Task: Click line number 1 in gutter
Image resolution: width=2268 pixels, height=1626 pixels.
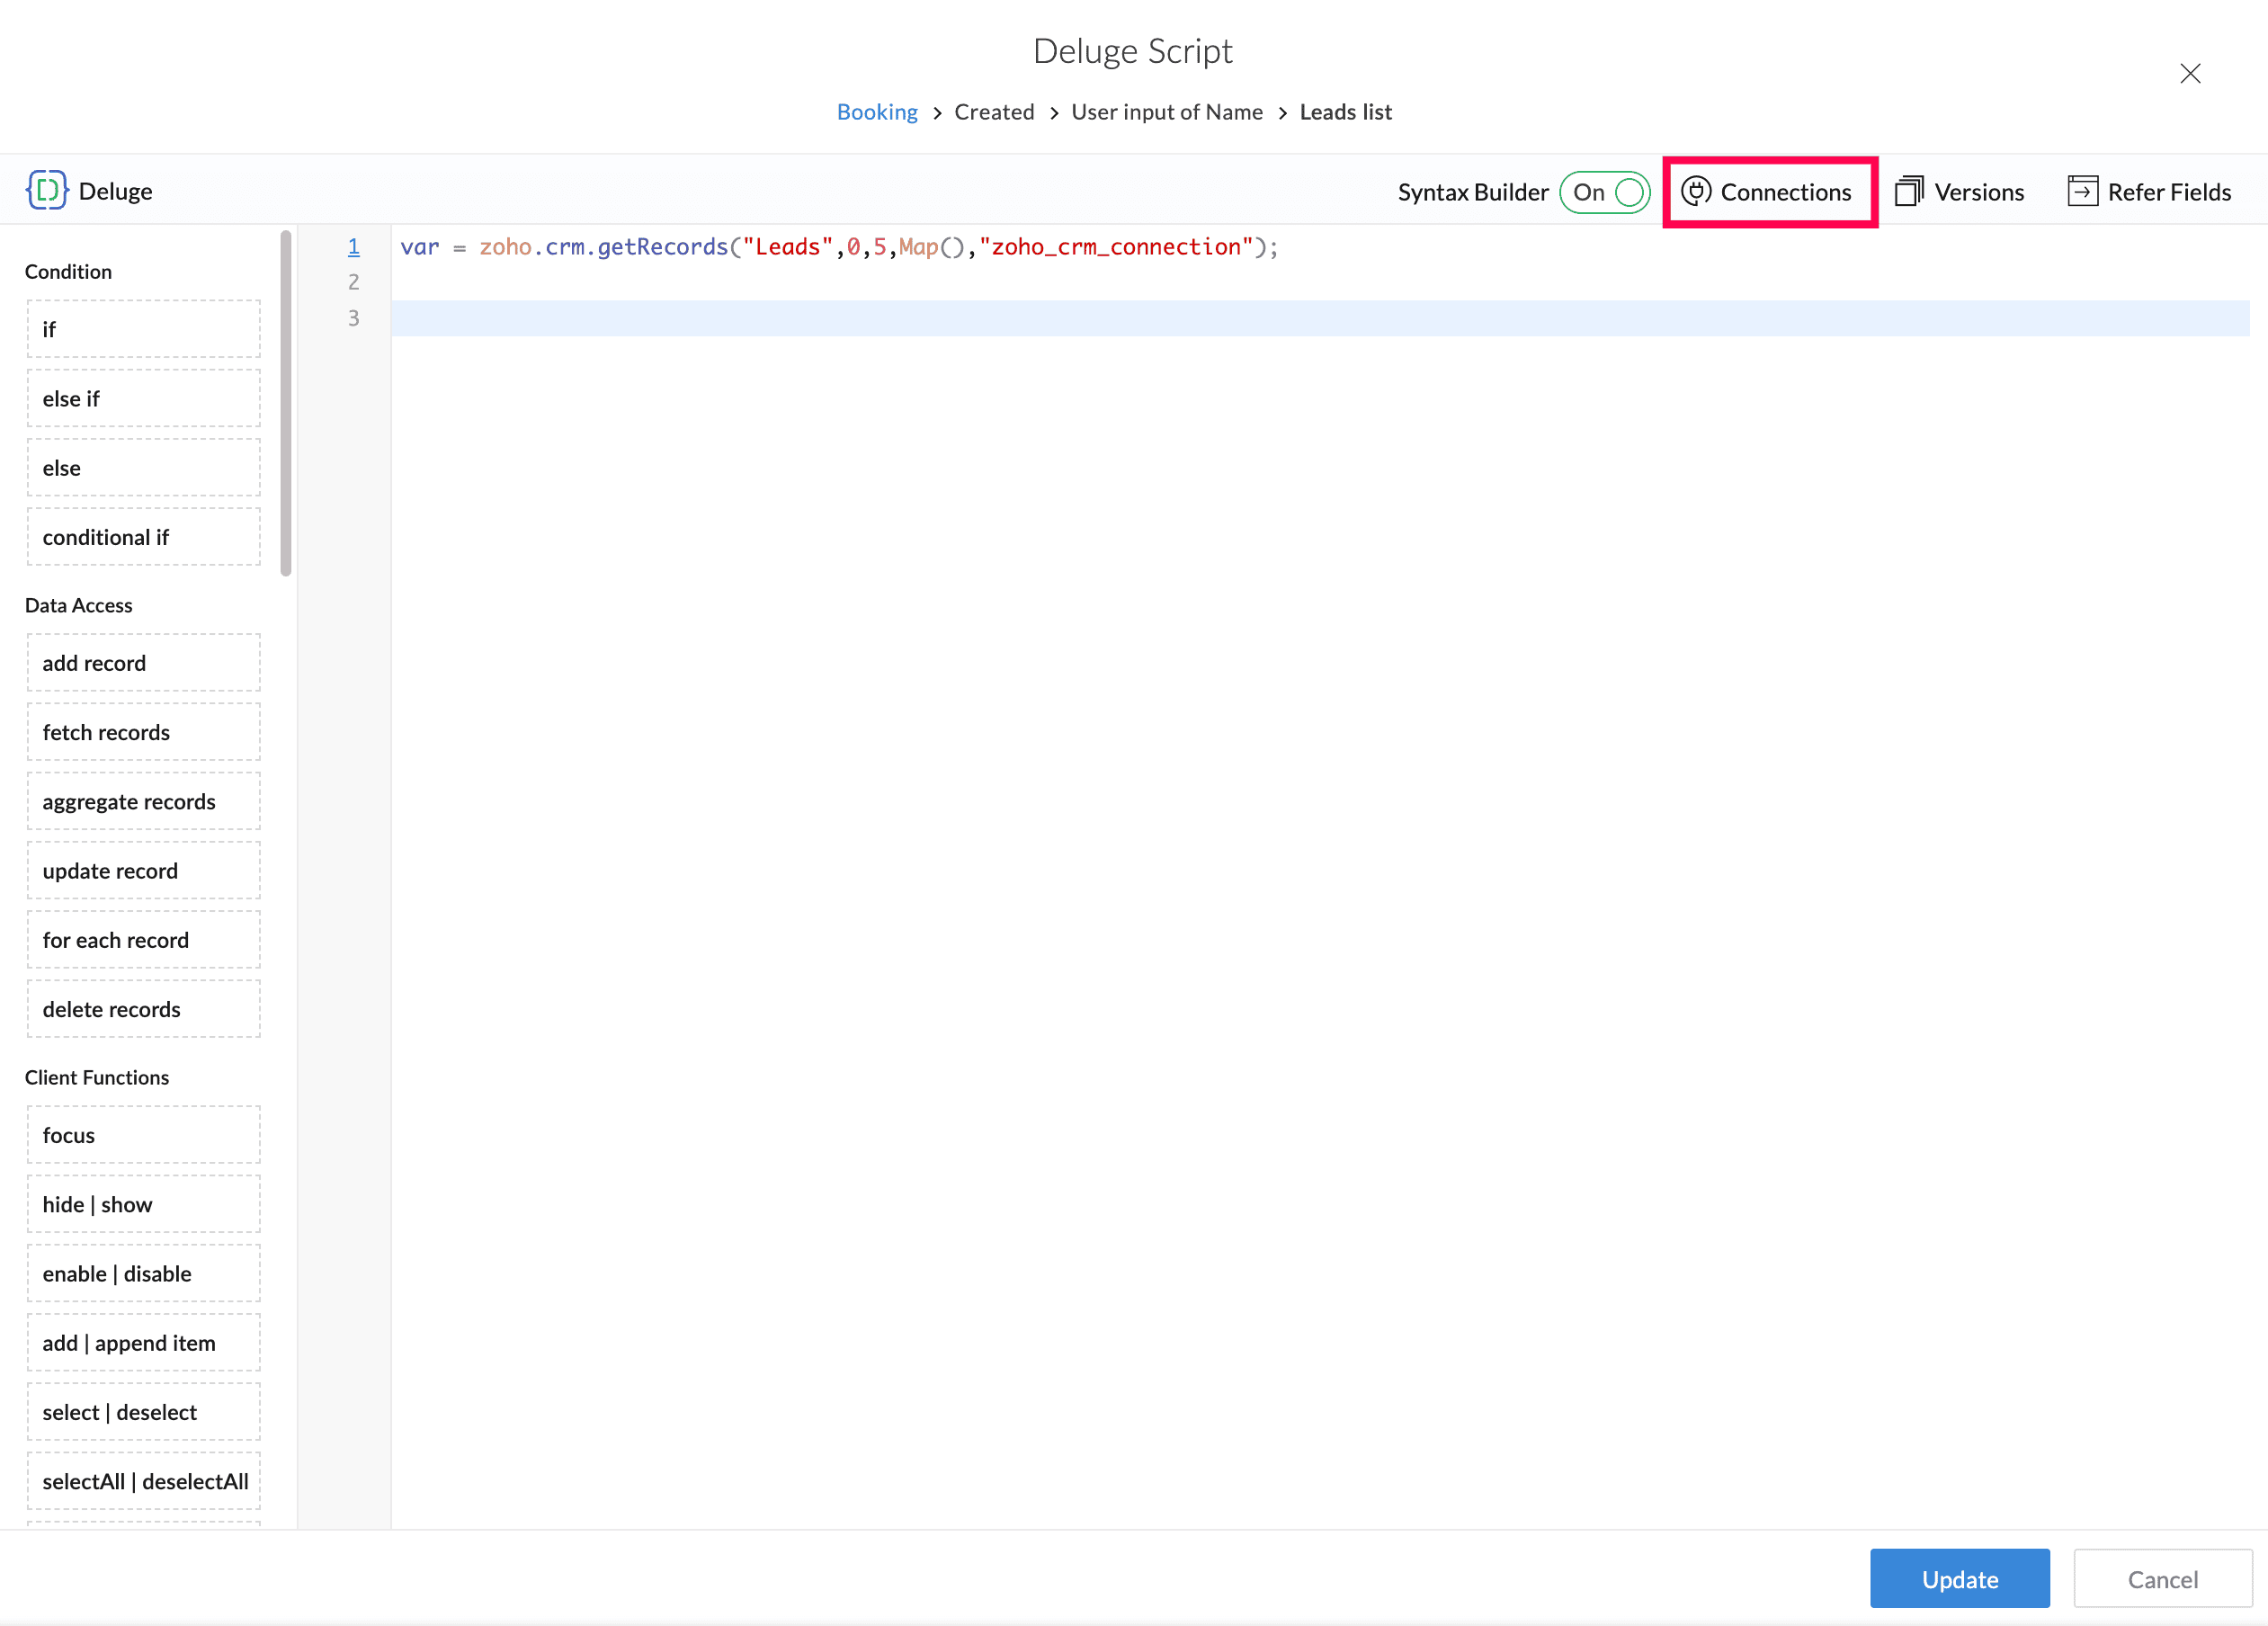Action: 353,247
